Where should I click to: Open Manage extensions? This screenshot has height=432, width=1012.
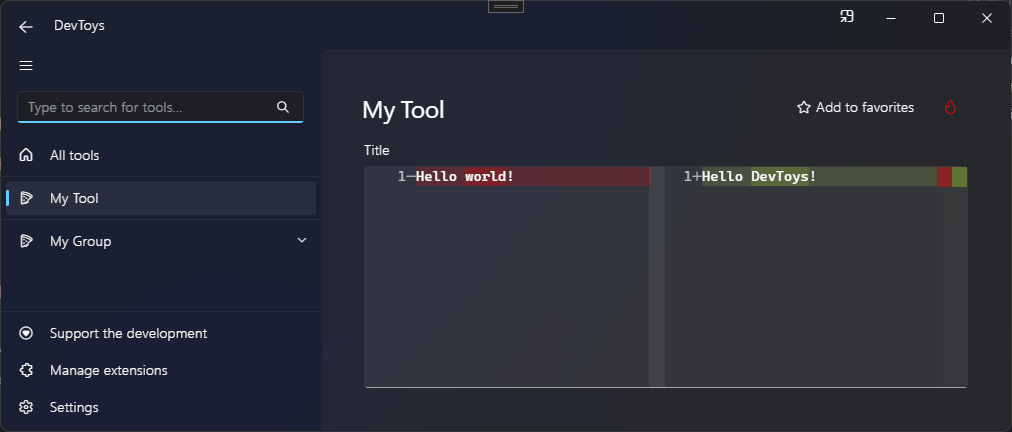click(x=161, y=370)
